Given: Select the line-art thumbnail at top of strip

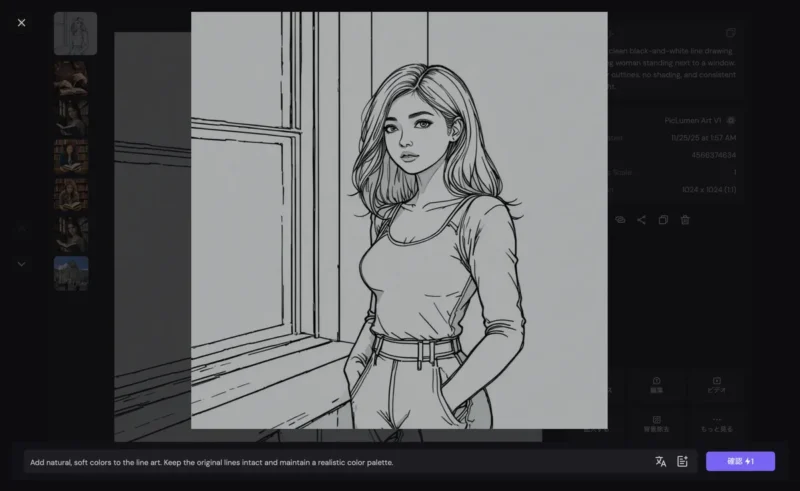Looking at the screenshot, I should pyautogui.click(x=75, y=34).
